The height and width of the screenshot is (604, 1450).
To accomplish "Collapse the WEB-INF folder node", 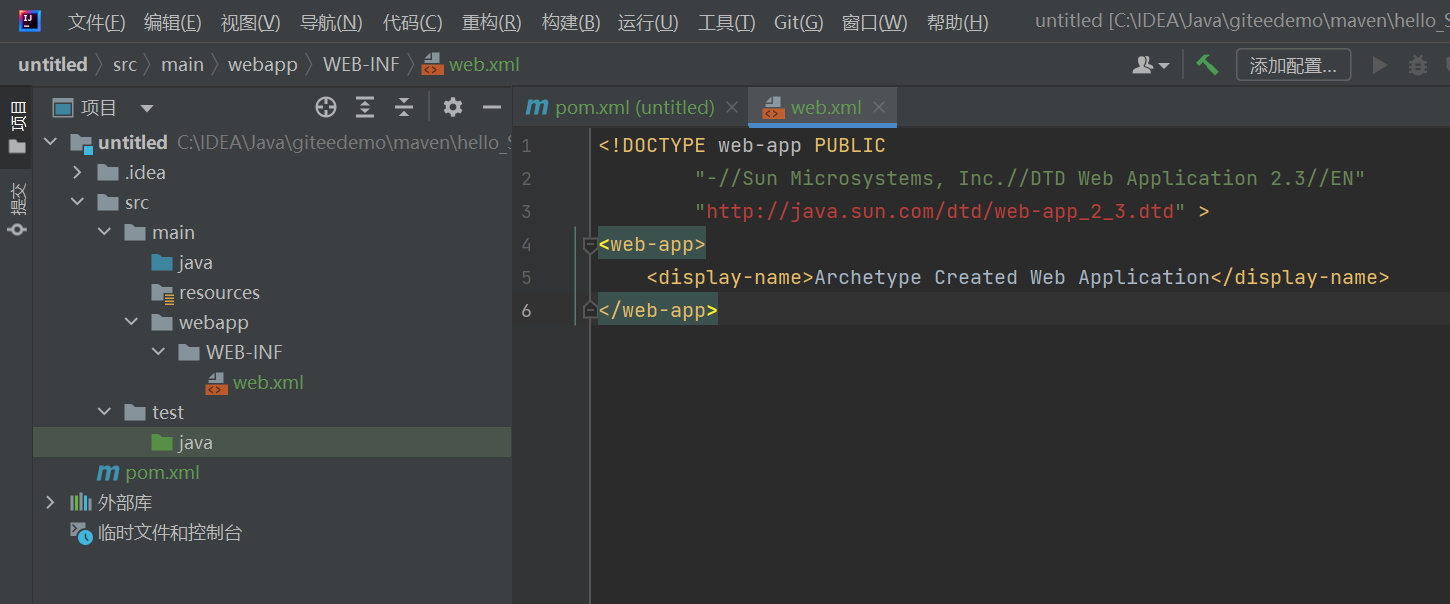I will (159, 353).
